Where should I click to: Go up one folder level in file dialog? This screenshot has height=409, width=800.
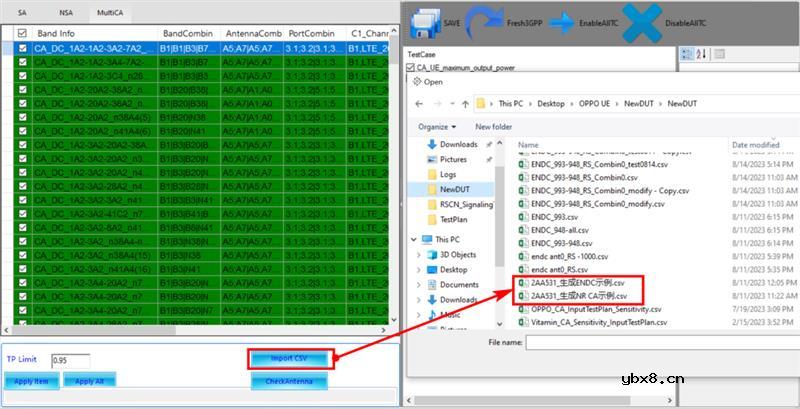pyautogui.click(x=465, y=103)
